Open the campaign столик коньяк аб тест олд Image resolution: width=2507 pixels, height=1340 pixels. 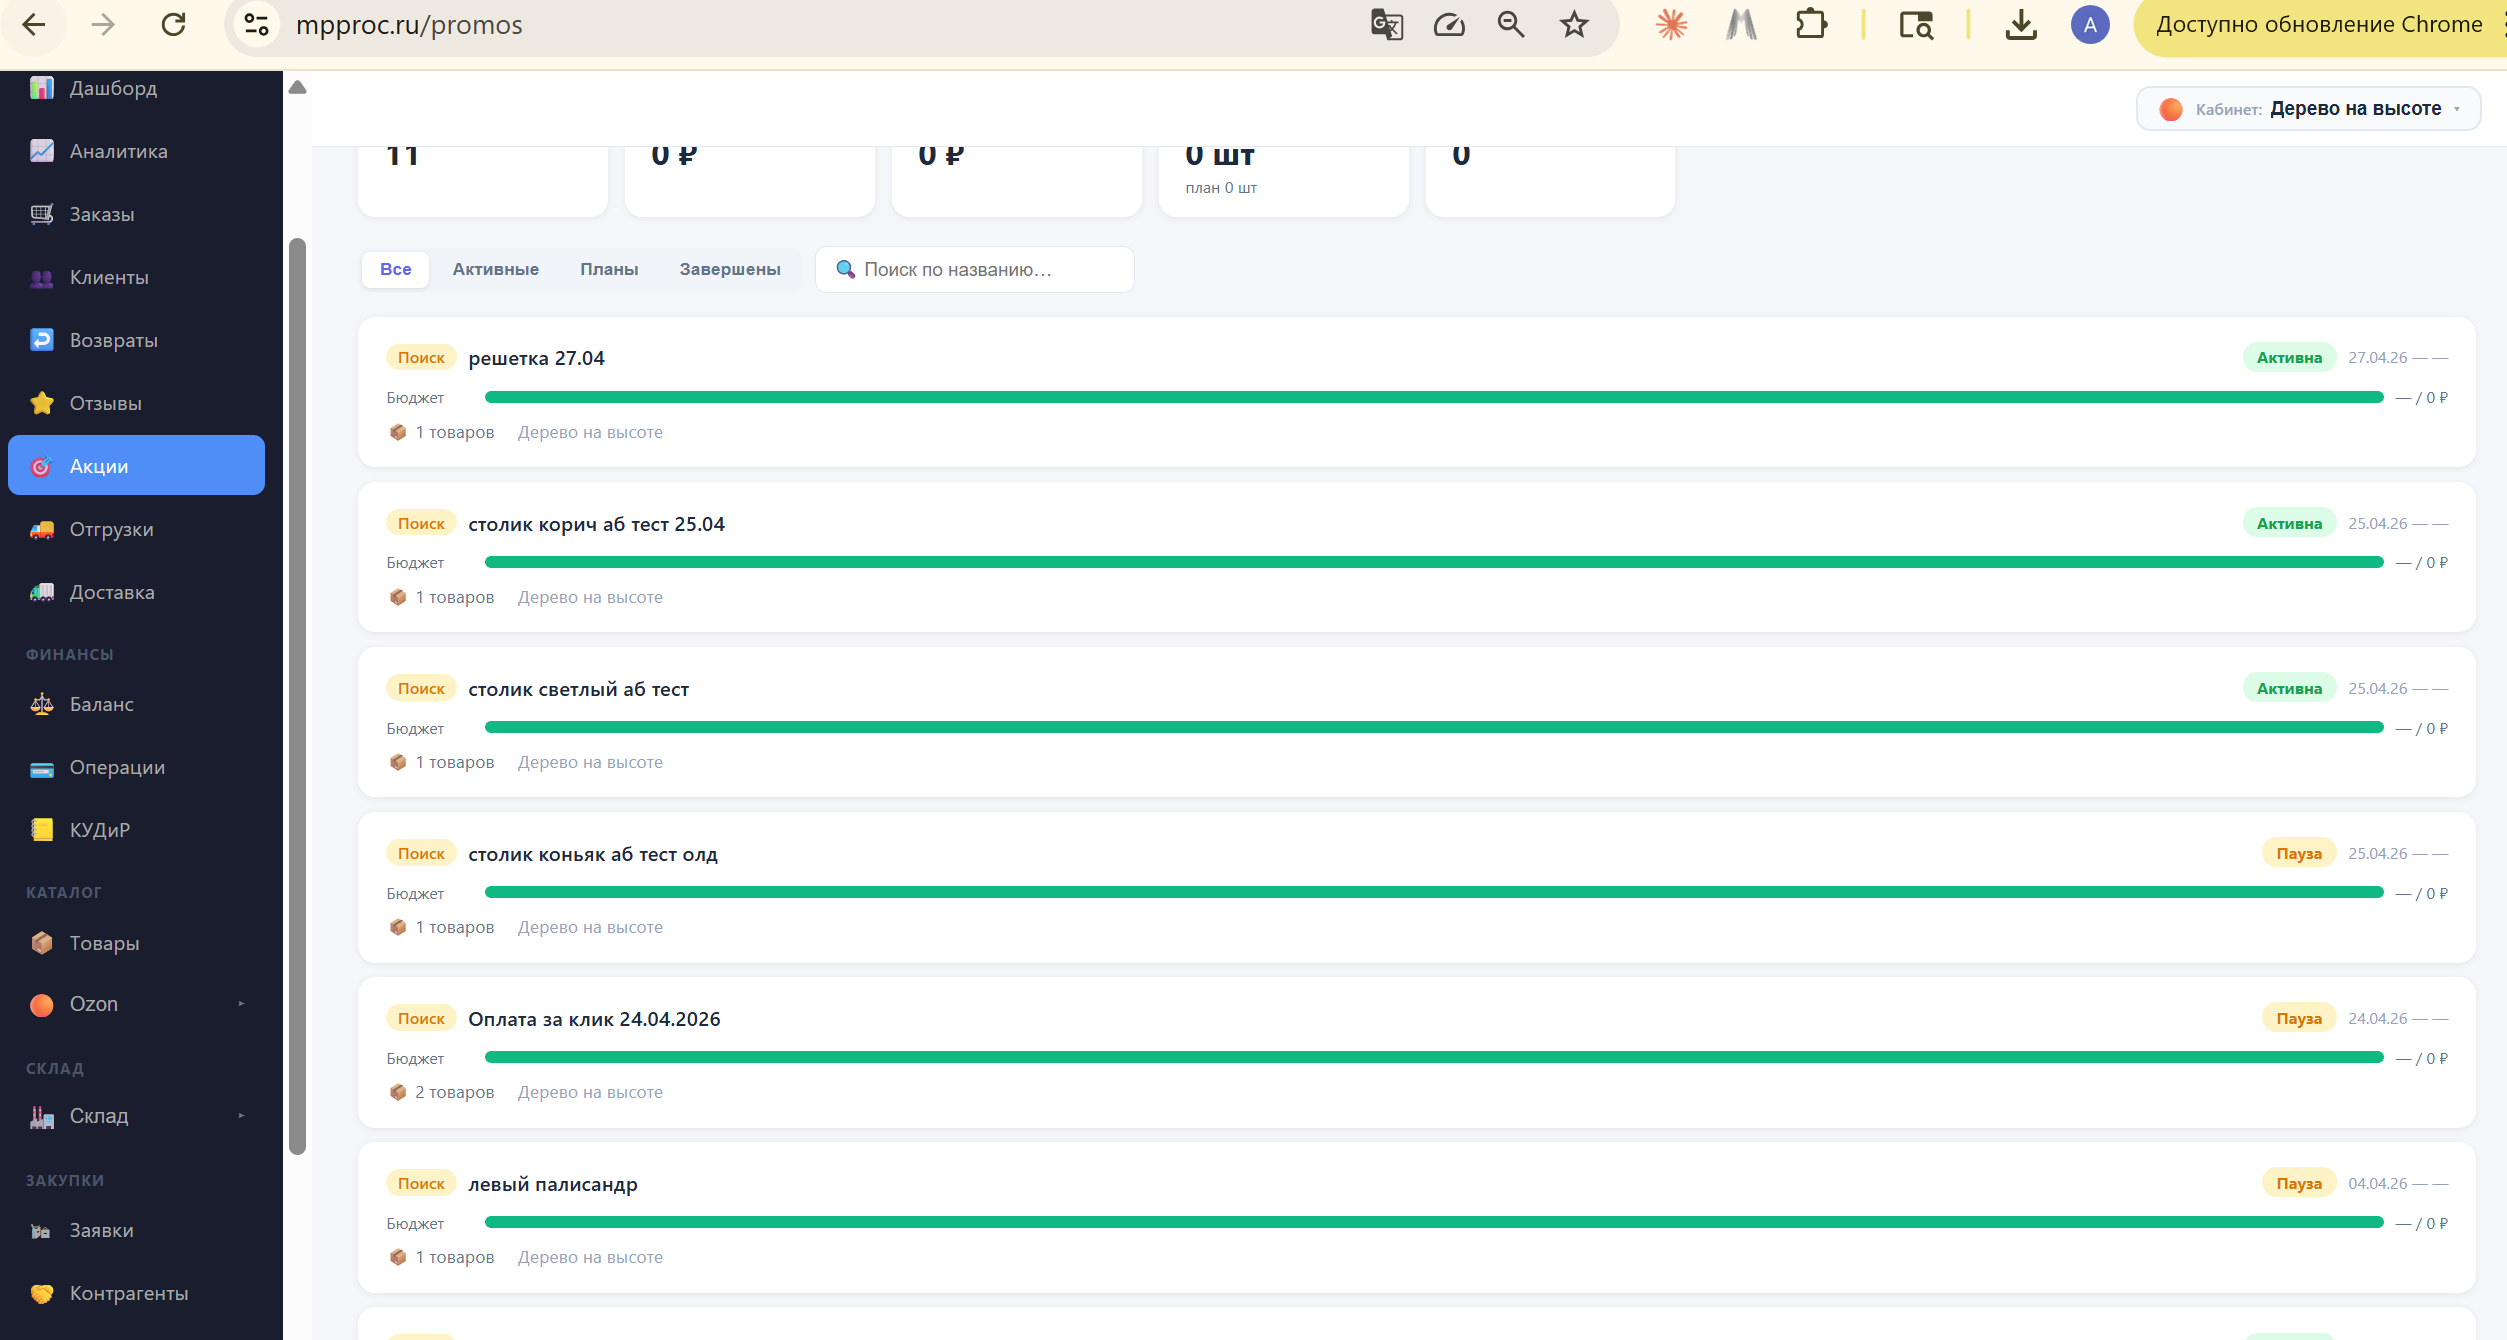pyautogui.click(x=593, y=854)
